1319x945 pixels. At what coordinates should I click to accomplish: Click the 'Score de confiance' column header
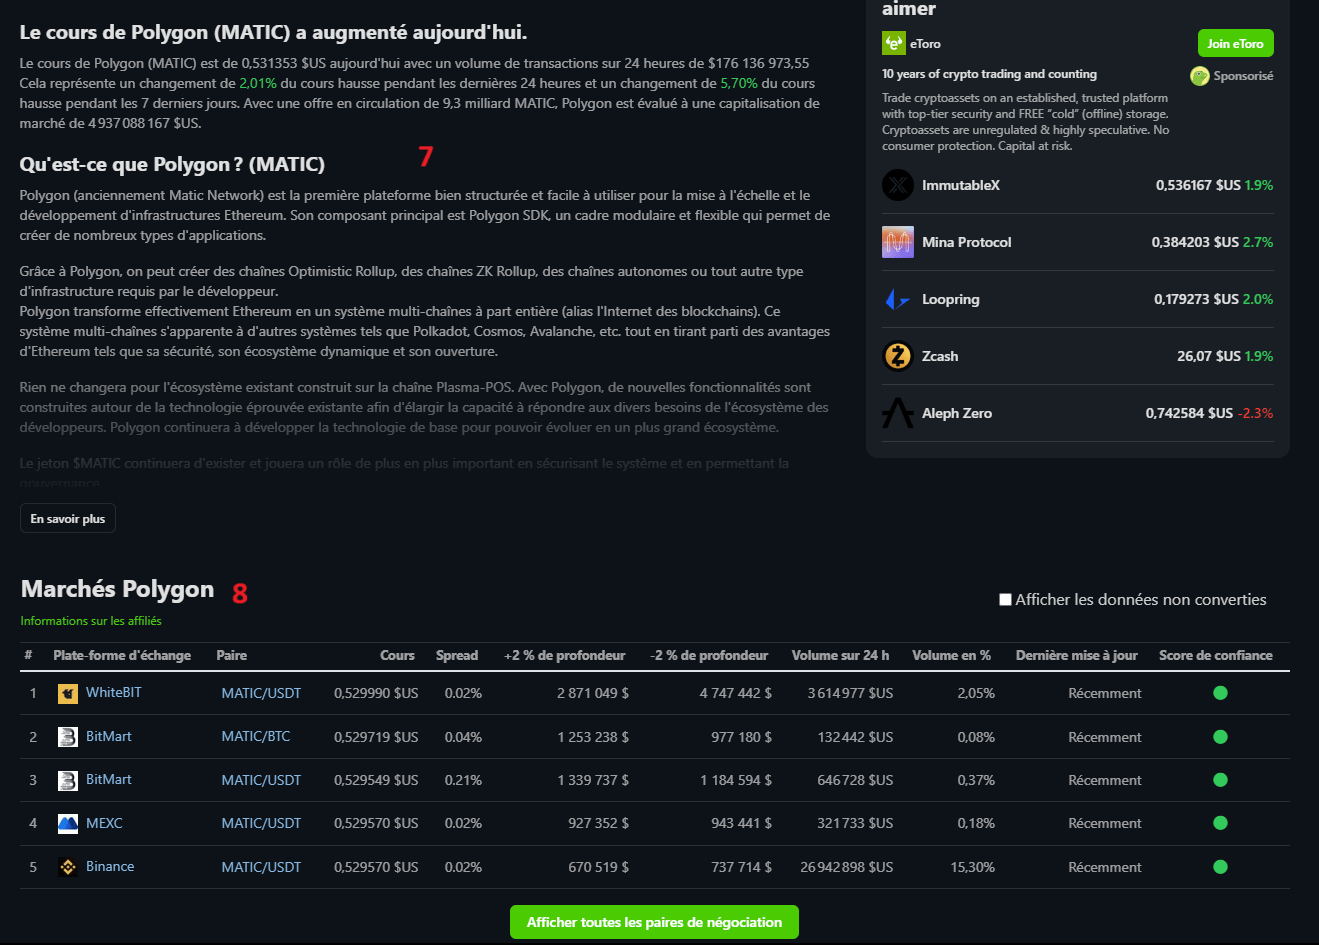tap(1215, 656)
